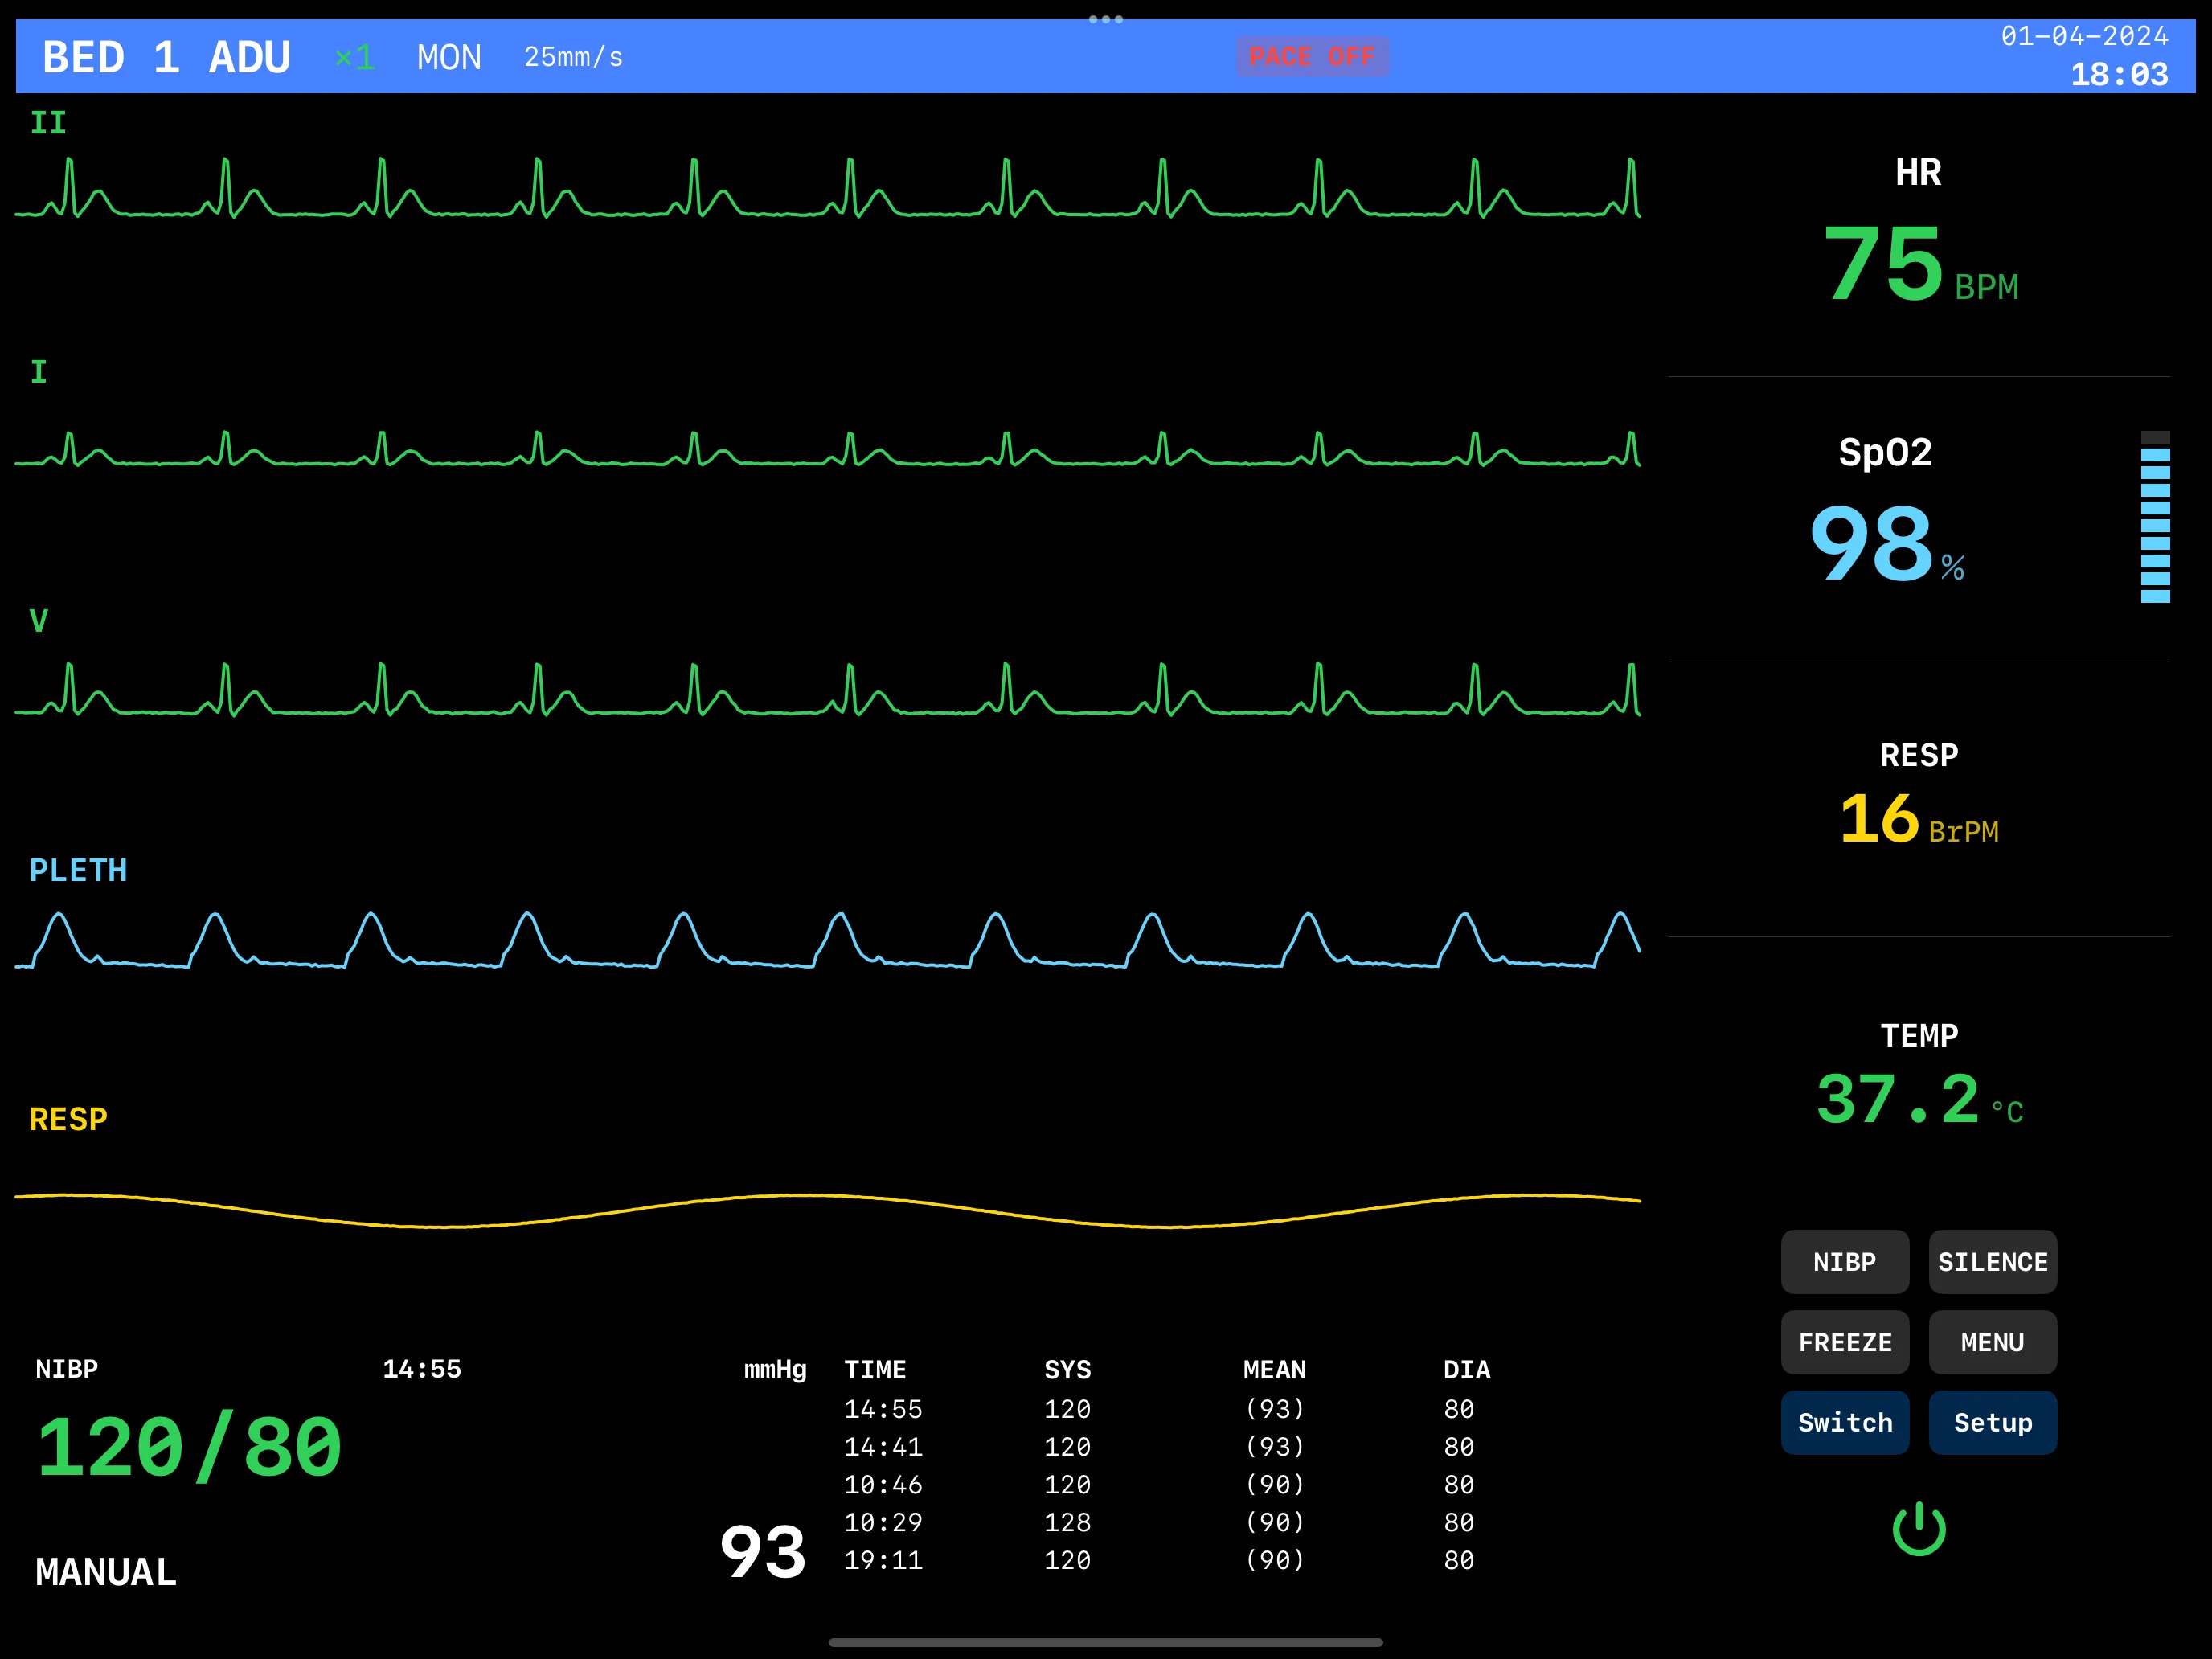
Task: Open the MENU button
Action: pos(1992,1342)
